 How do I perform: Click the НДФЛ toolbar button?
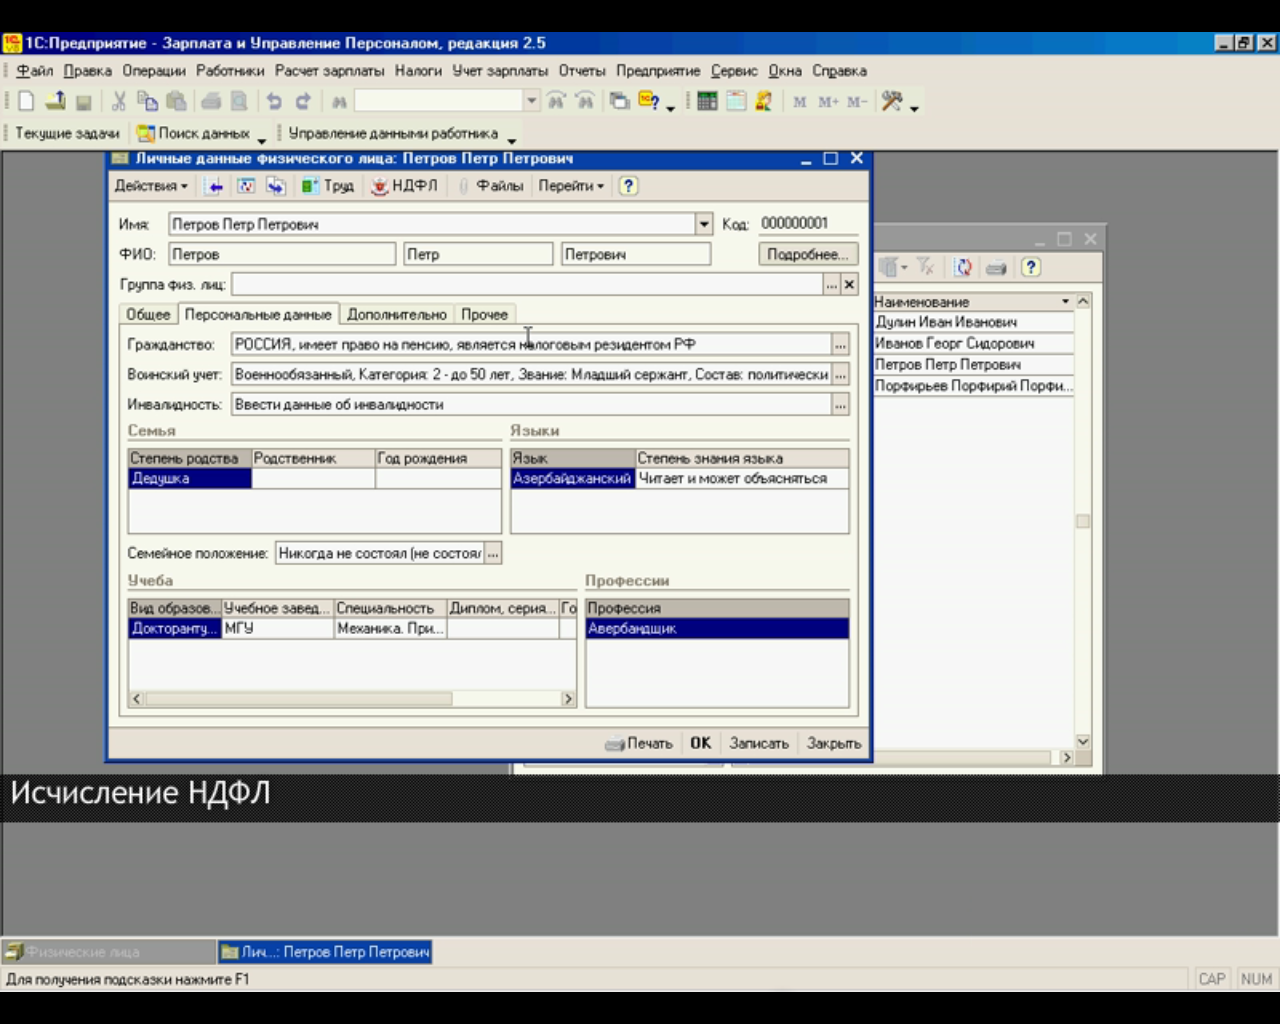[404, 186]
